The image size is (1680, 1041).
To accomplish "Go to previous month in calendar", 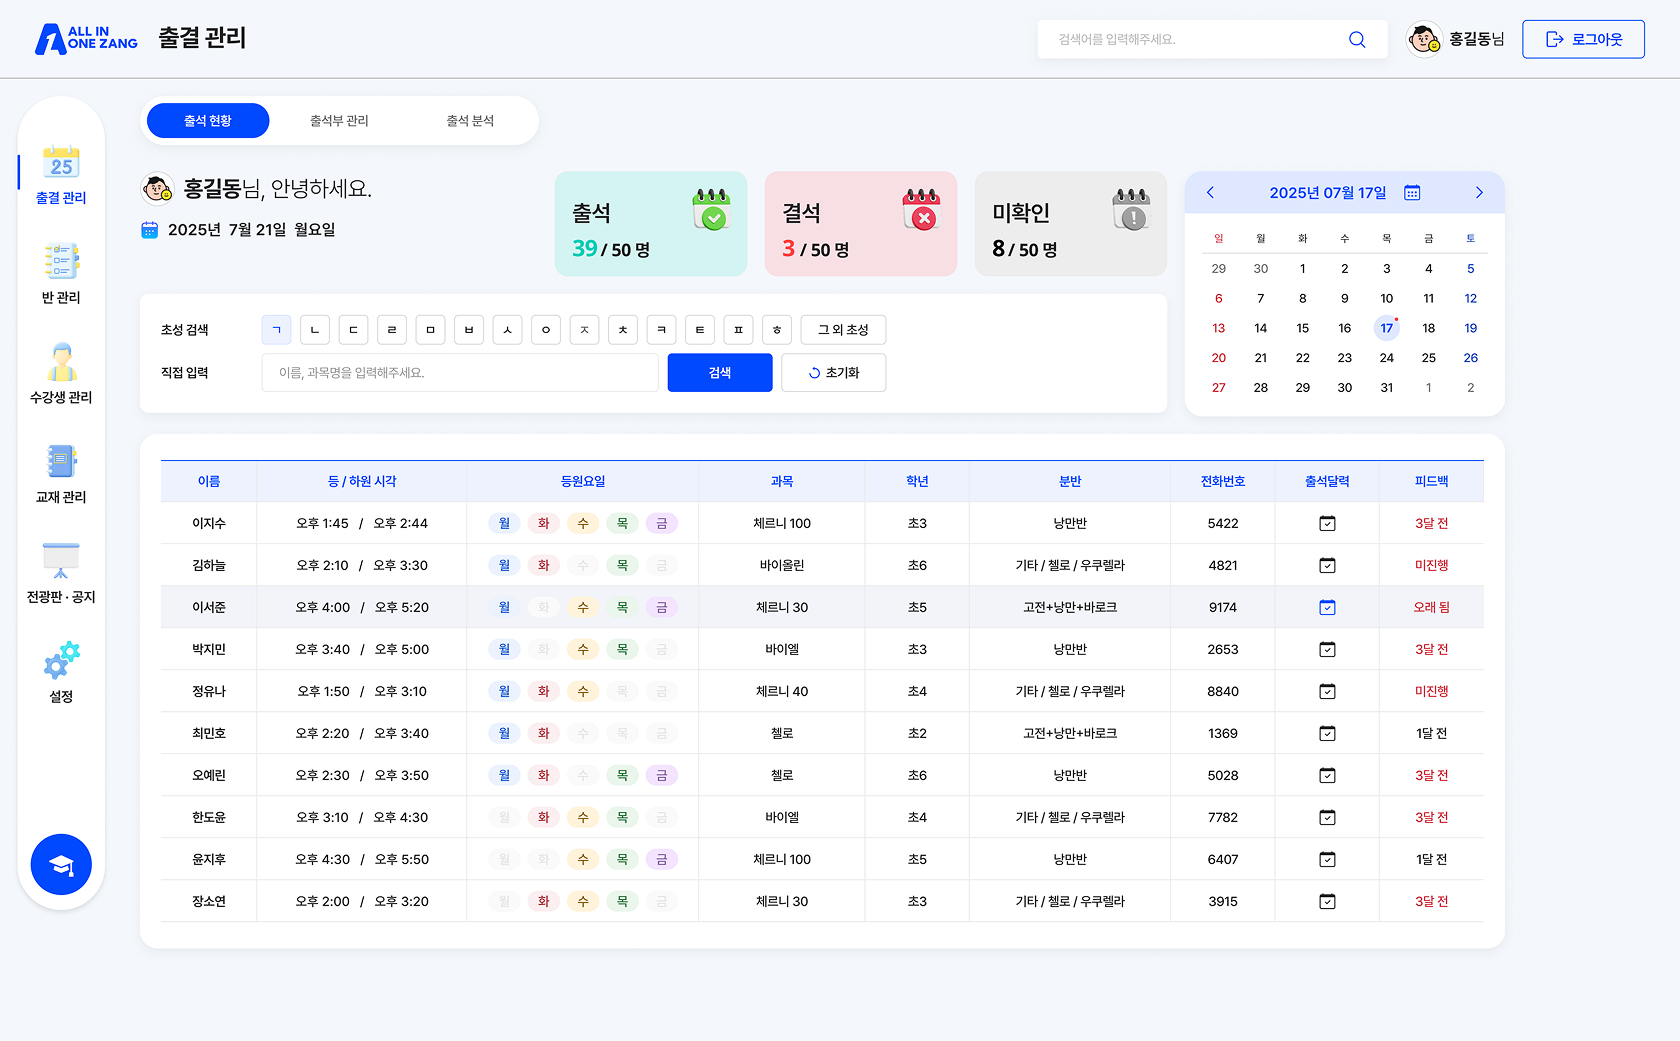I will (1210, 193).
